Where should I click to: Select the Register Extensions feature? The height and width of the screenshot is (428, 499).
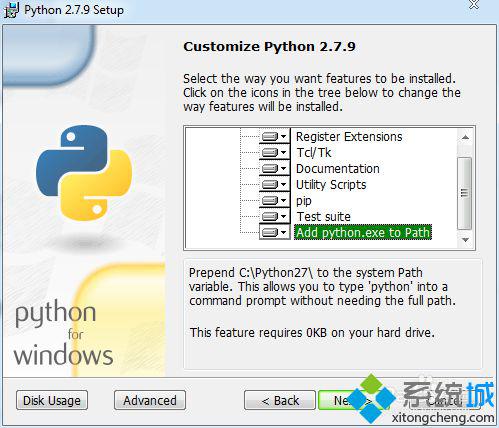(349, 137)
